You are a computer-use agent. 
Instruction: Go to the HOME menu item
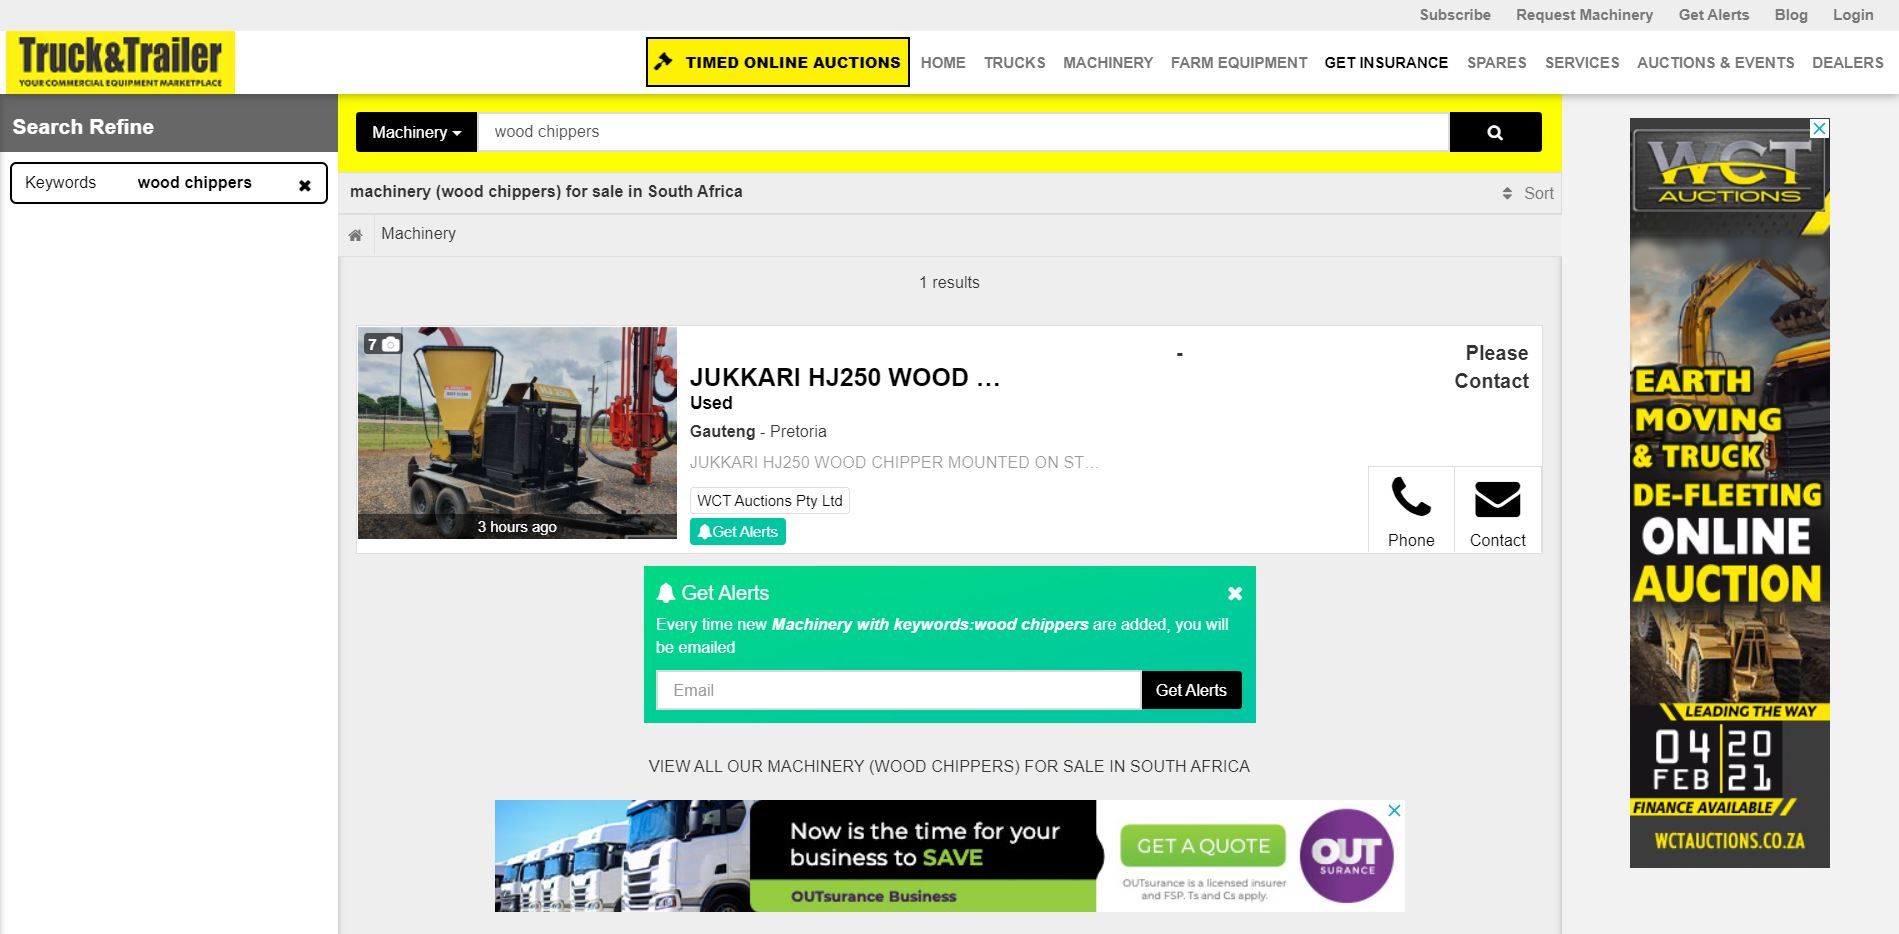943,62
